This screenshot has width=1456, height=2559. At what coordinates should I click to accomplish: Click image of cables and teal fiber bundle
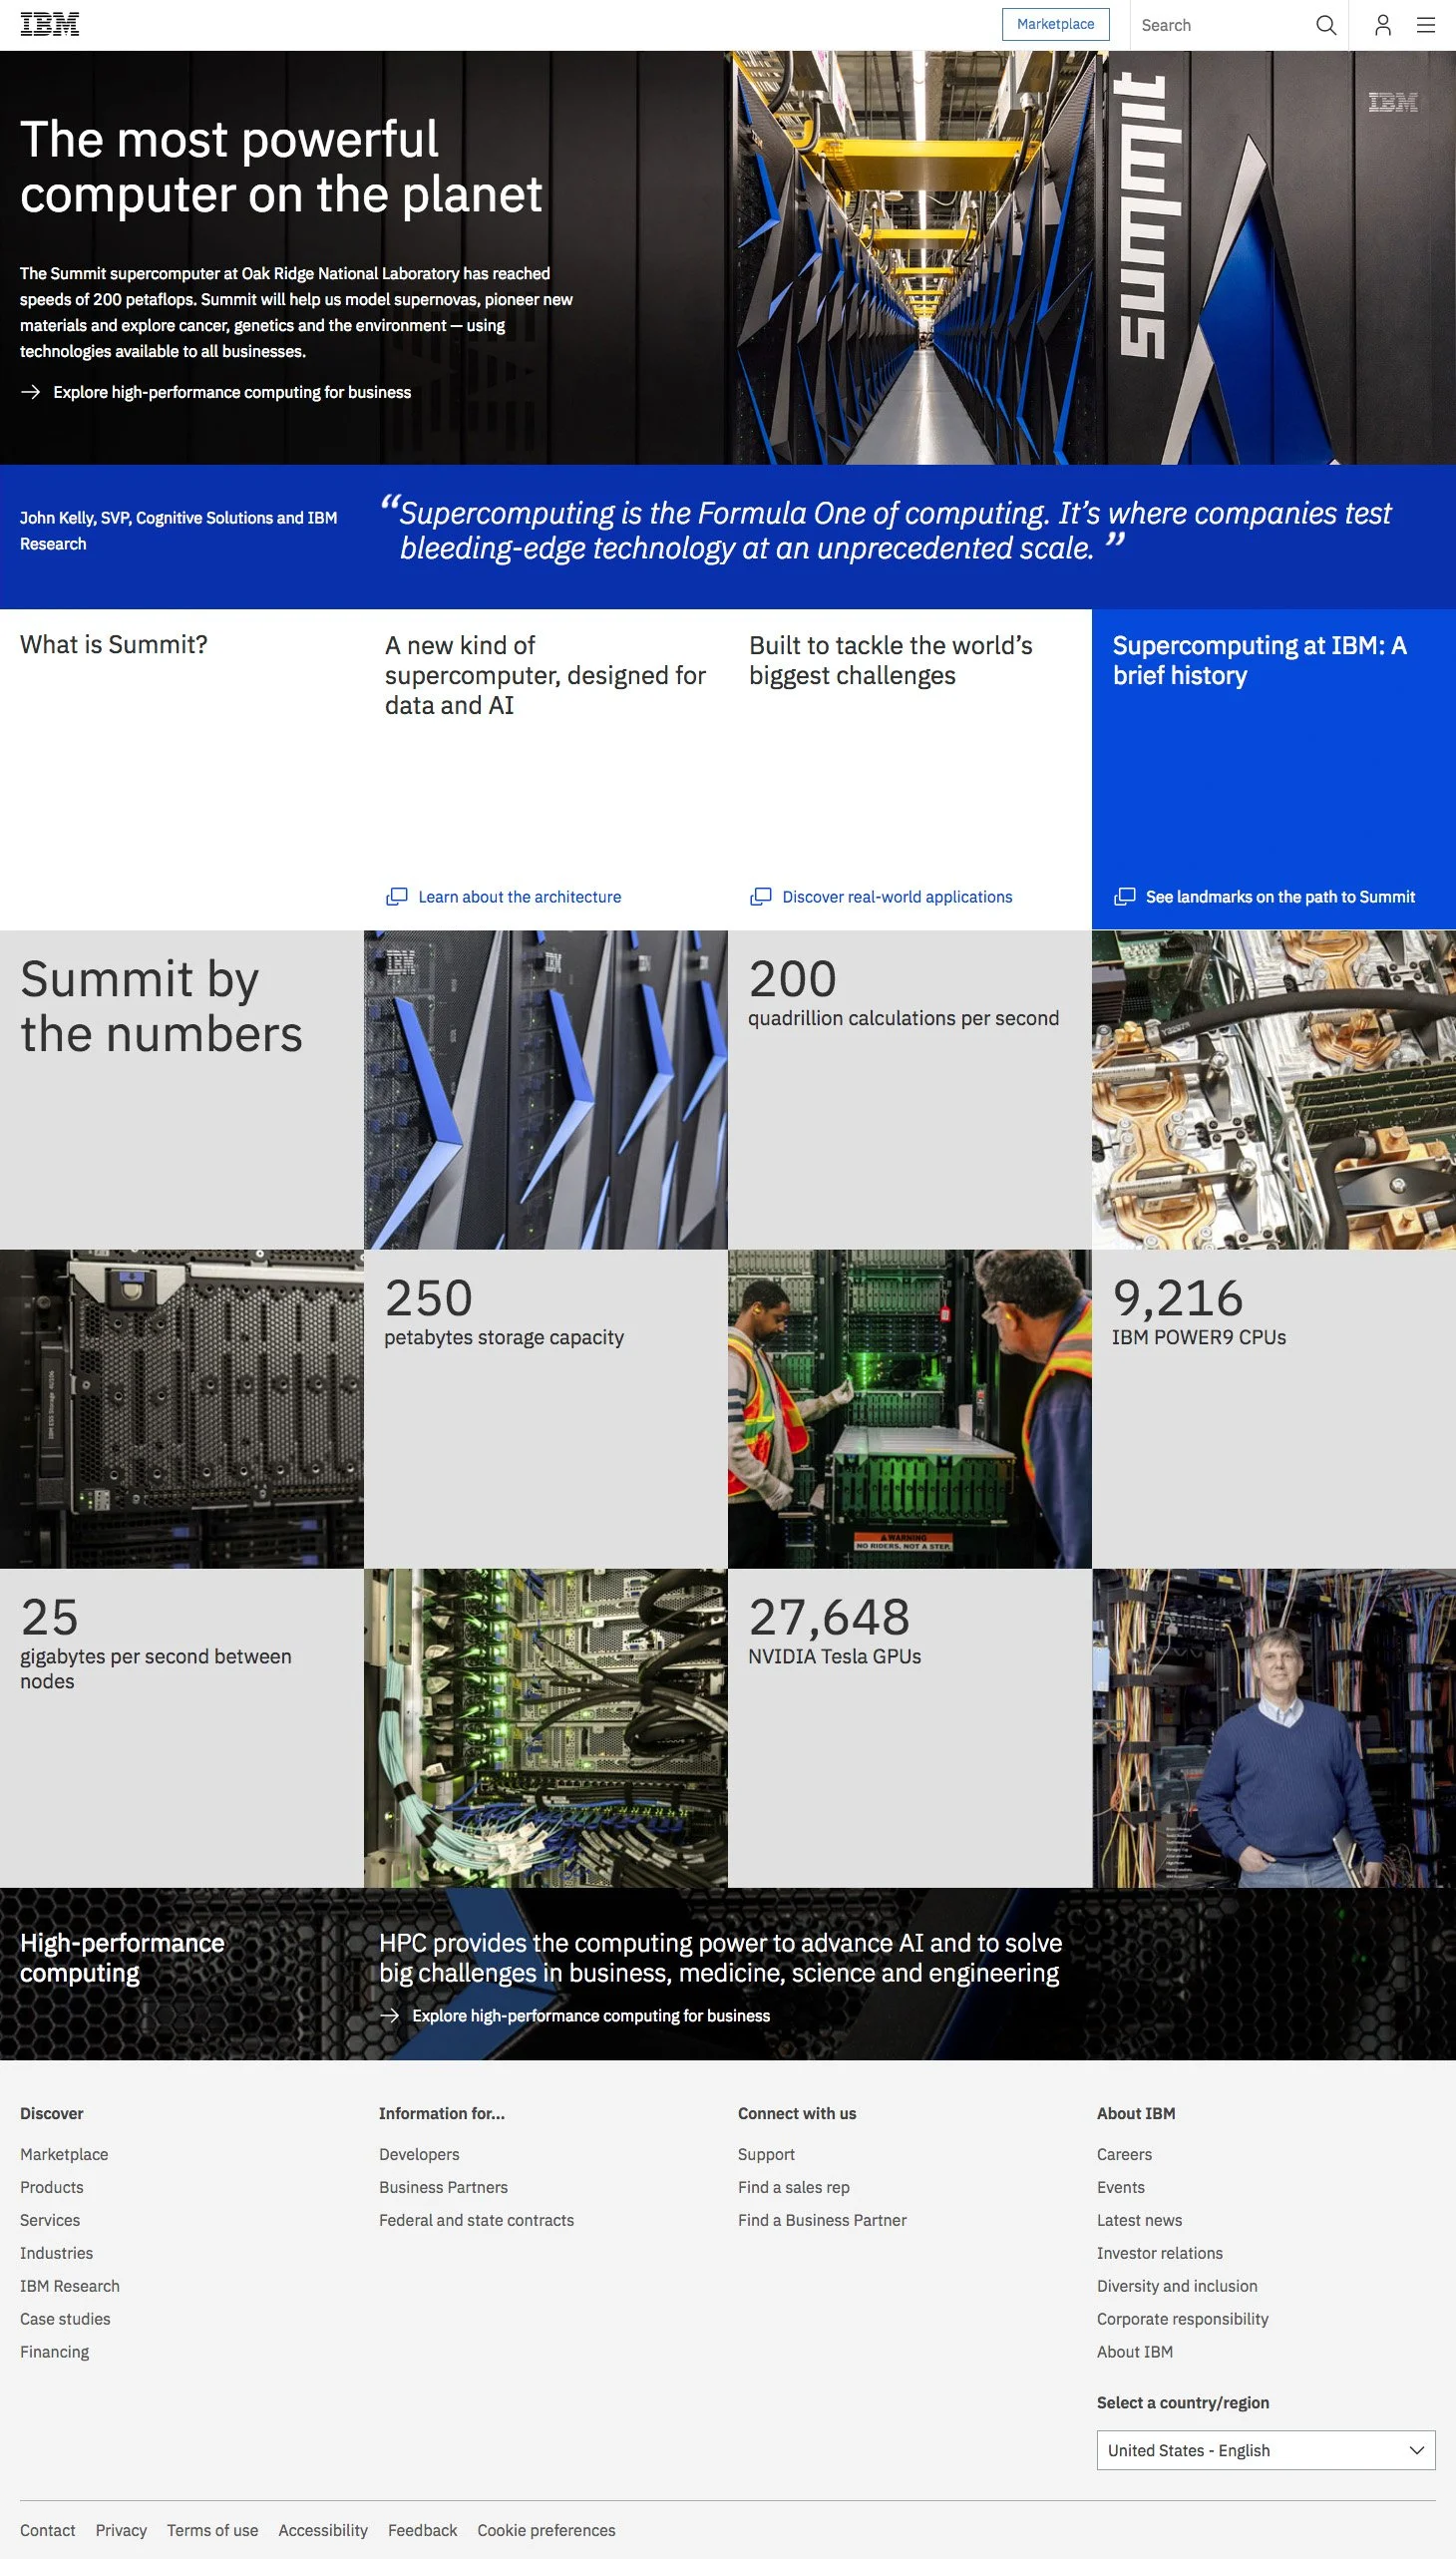(546, 1727)
